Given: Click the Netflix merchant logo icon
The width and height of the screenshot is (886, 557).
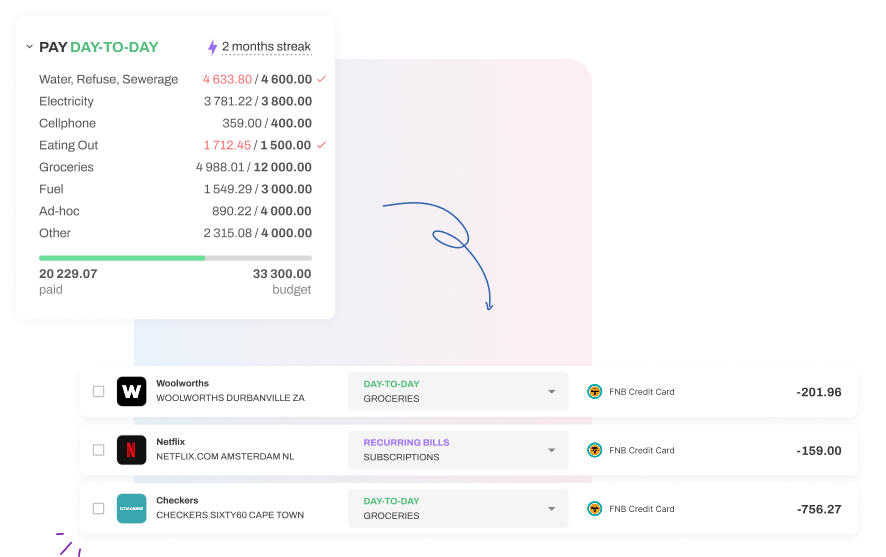Looking at the screenshot, I should click(x=132, y=450).
